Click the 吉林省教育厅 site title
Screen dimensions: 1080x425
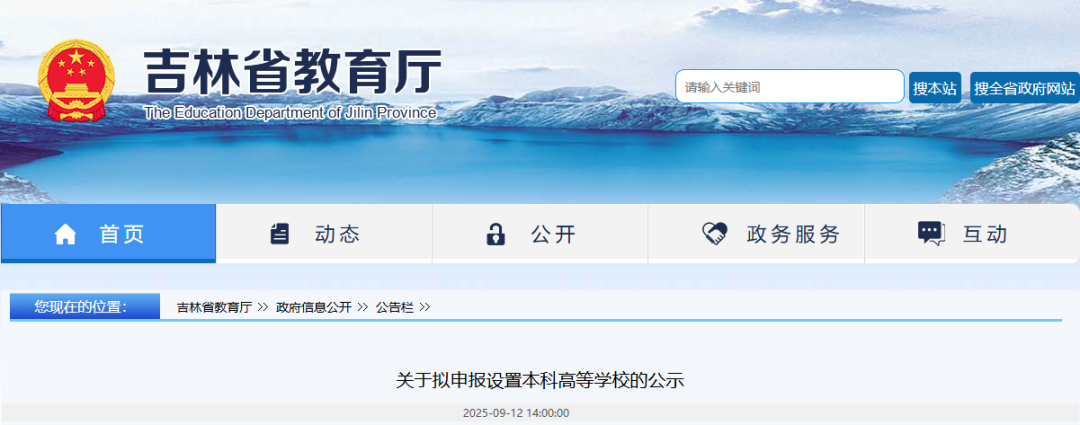pos(292,71)
